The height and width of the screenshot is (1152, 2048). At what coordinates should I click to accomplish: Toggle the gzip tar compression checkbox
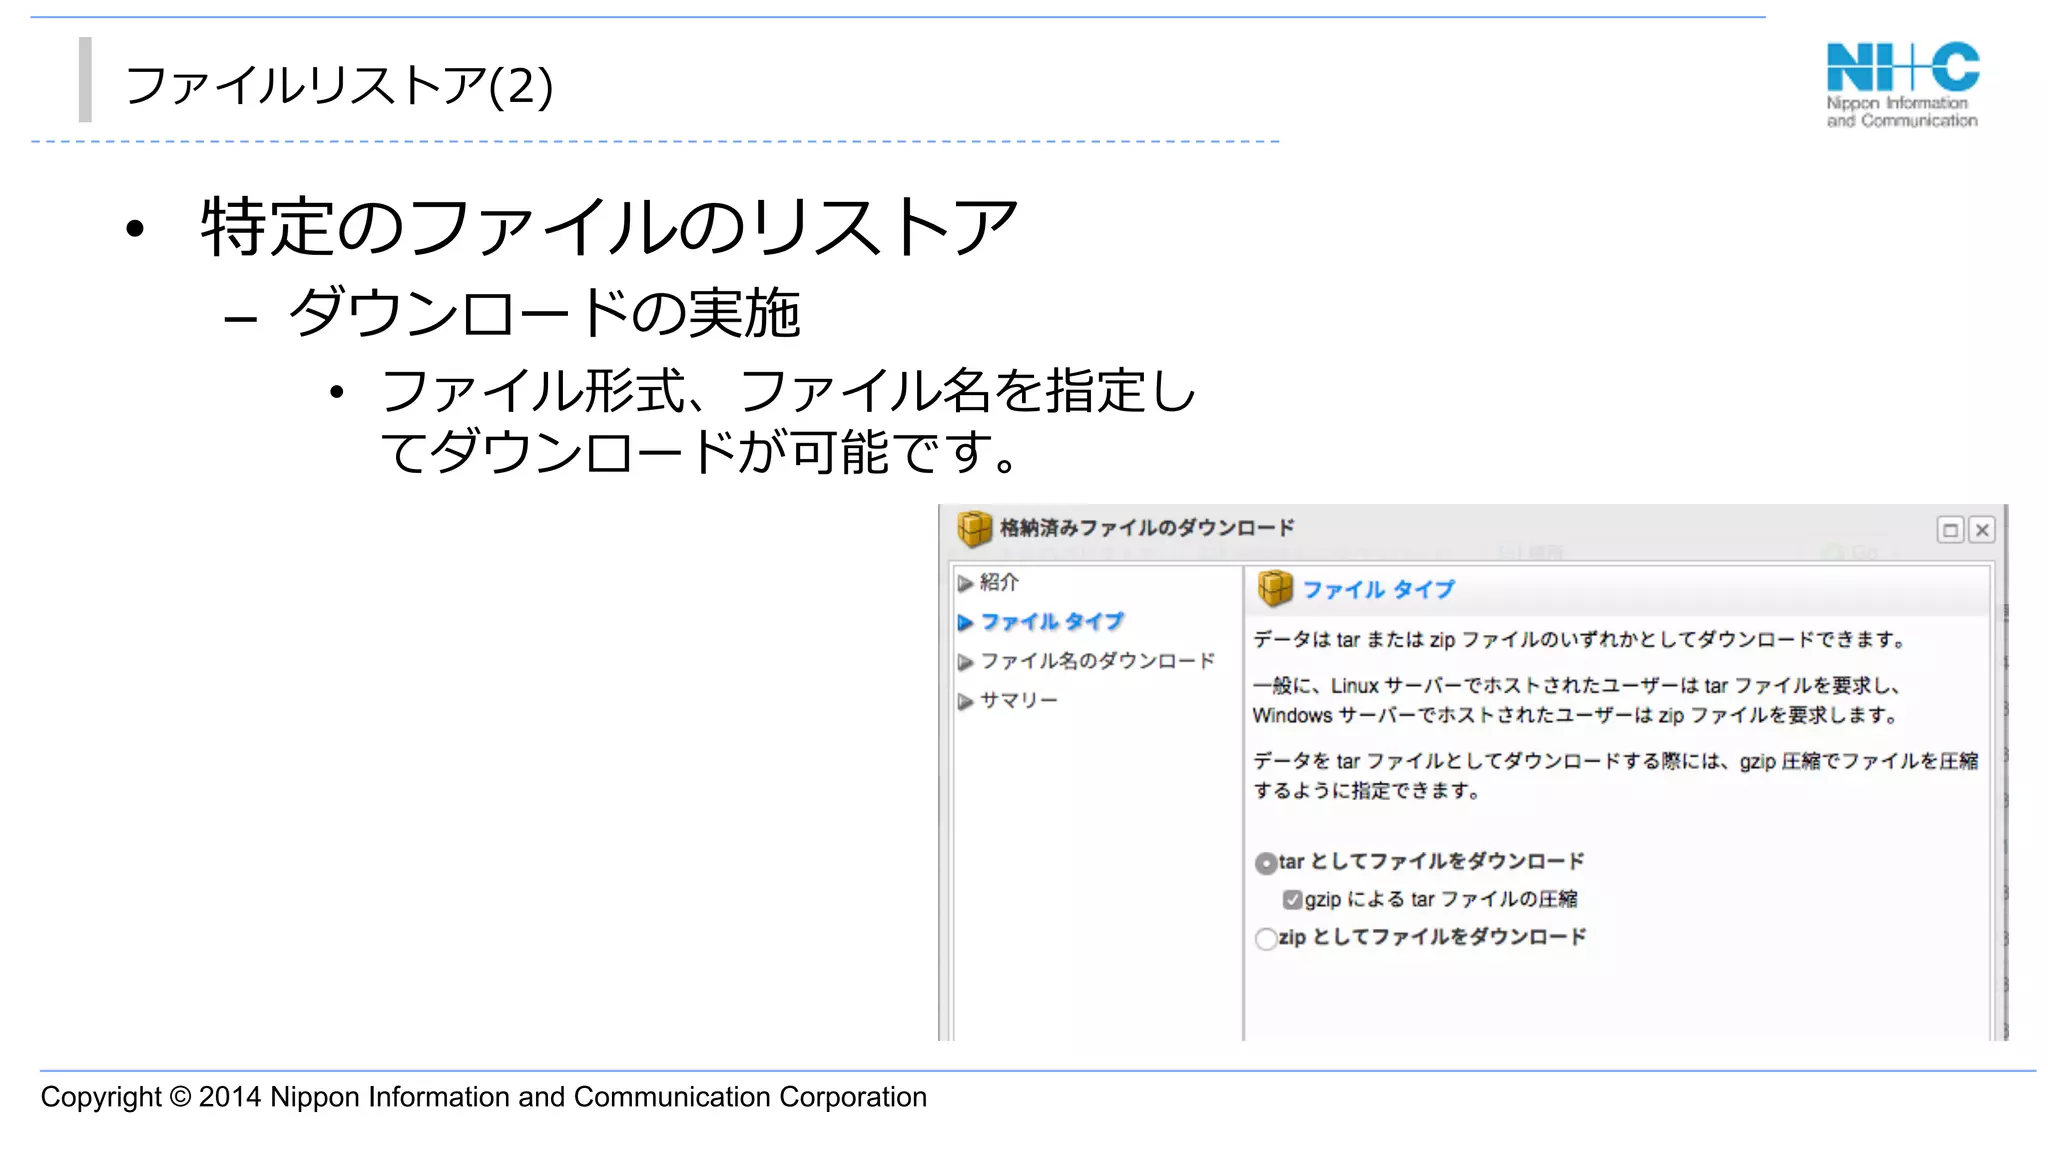(1293, 900)
